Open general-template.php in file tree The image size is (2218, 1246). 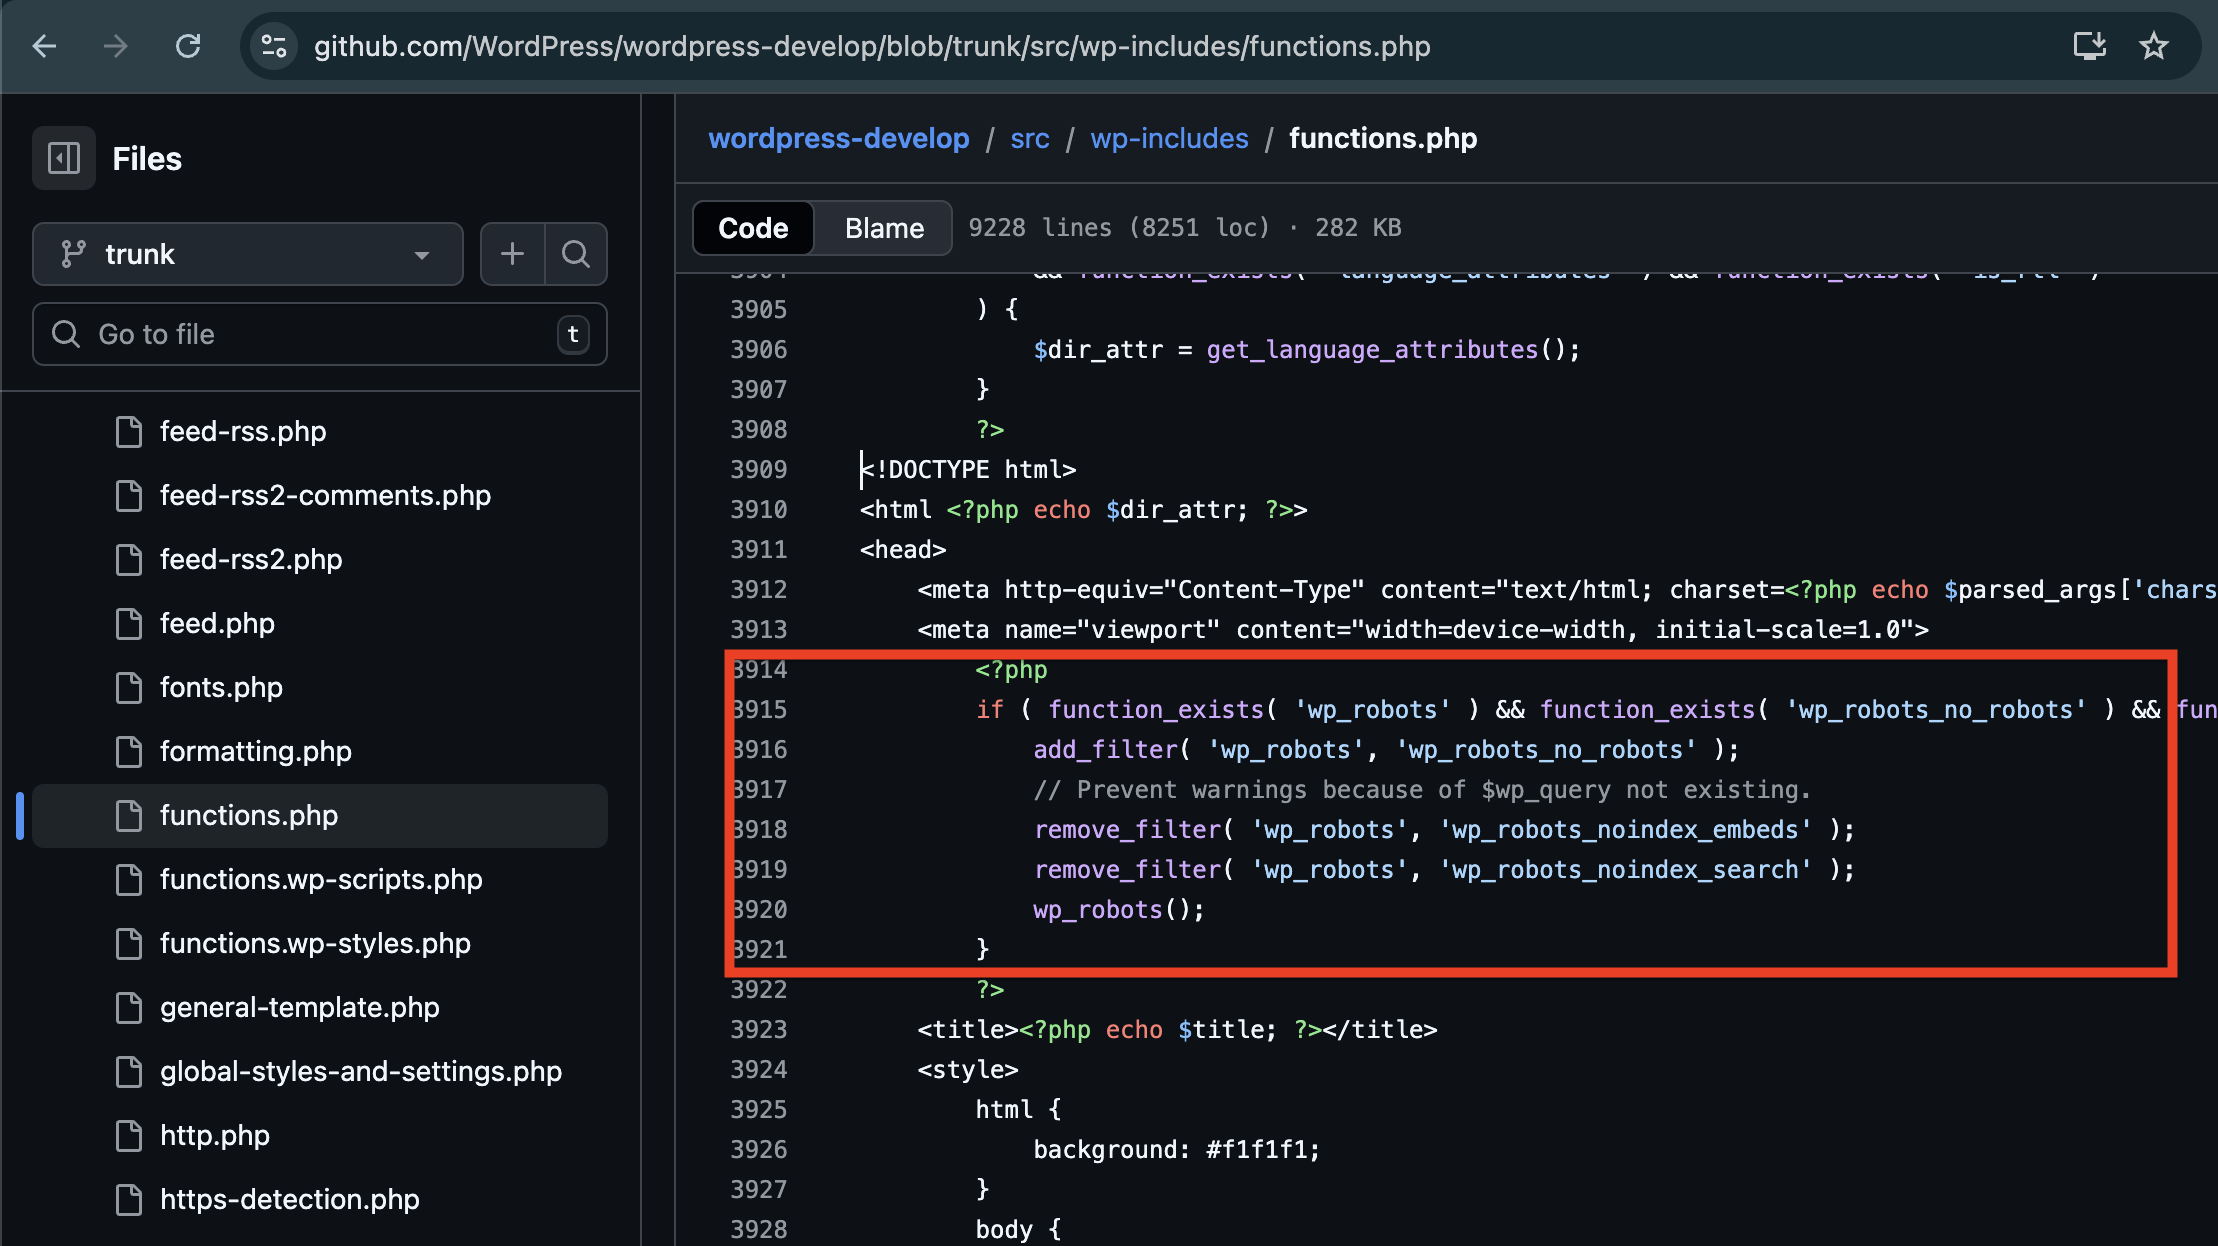pos(299,1008)
